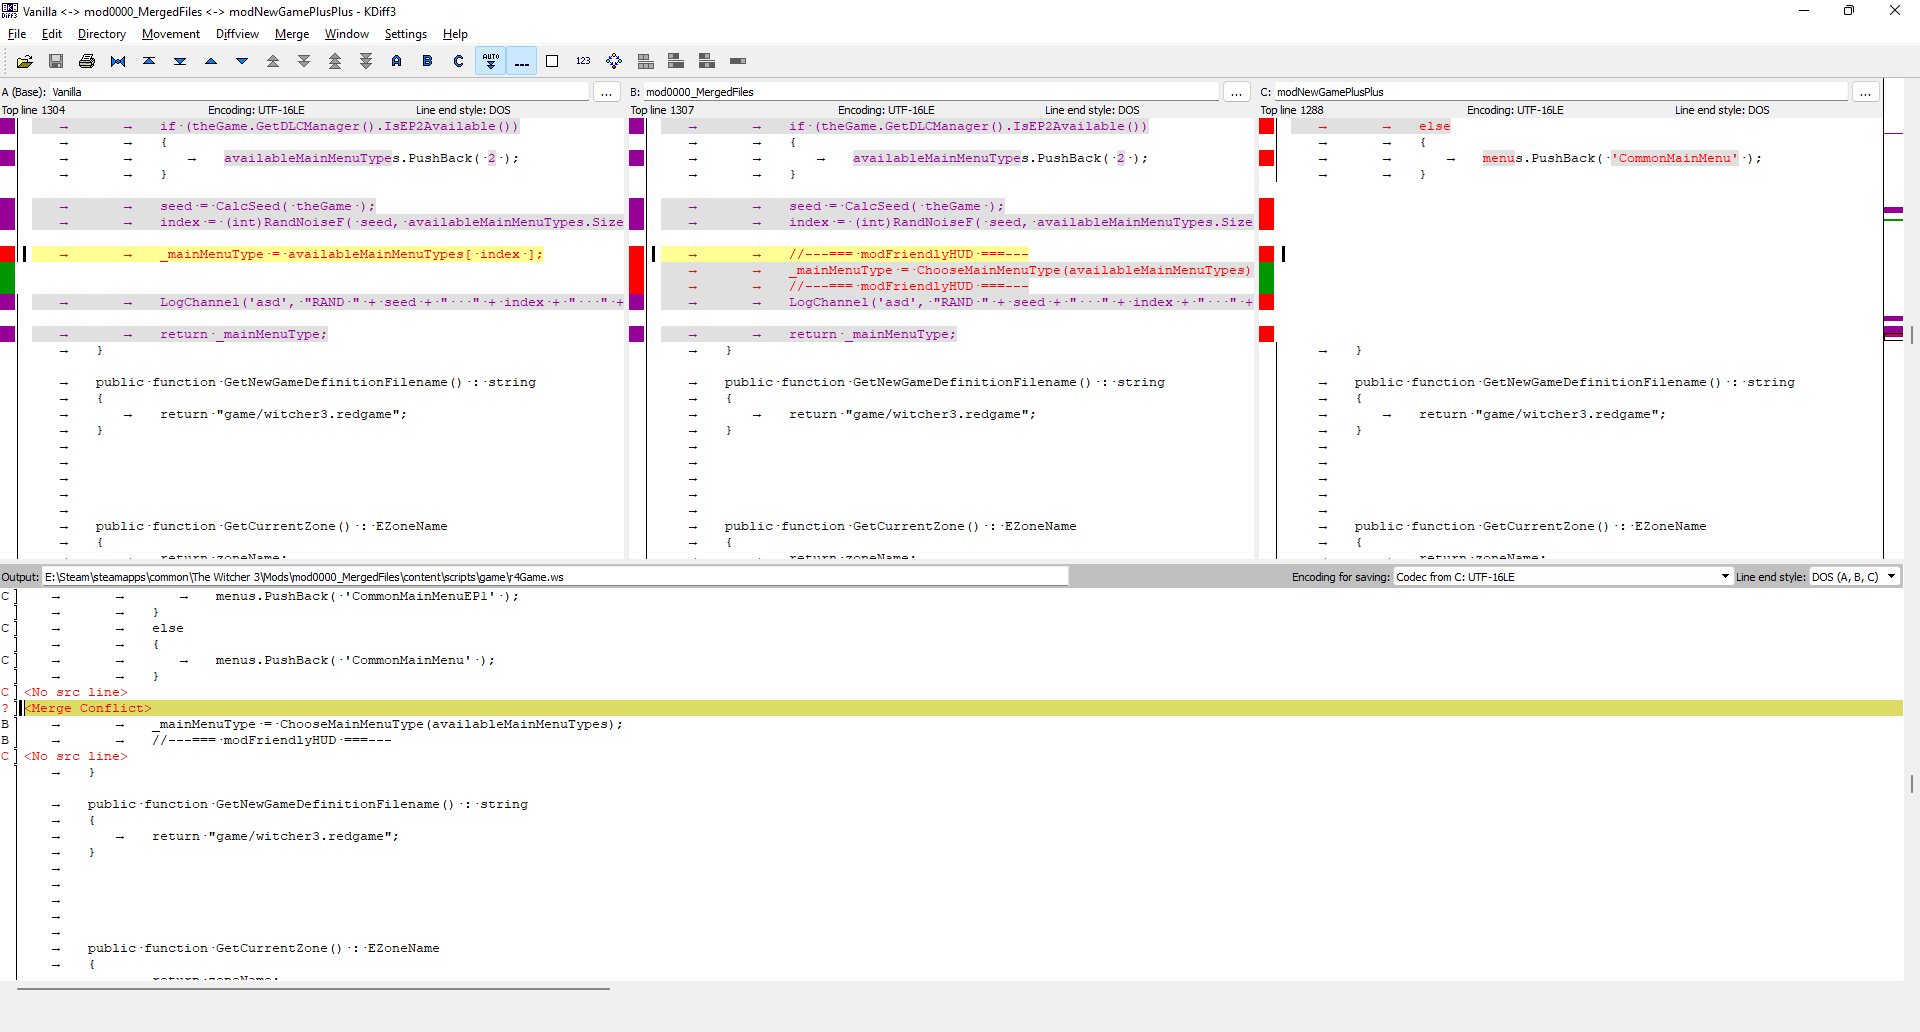Image resolution: width=1920 pixels, height=1032 pixels.
Task: Open the Line end style dropdown
Action: [1854, 577]
